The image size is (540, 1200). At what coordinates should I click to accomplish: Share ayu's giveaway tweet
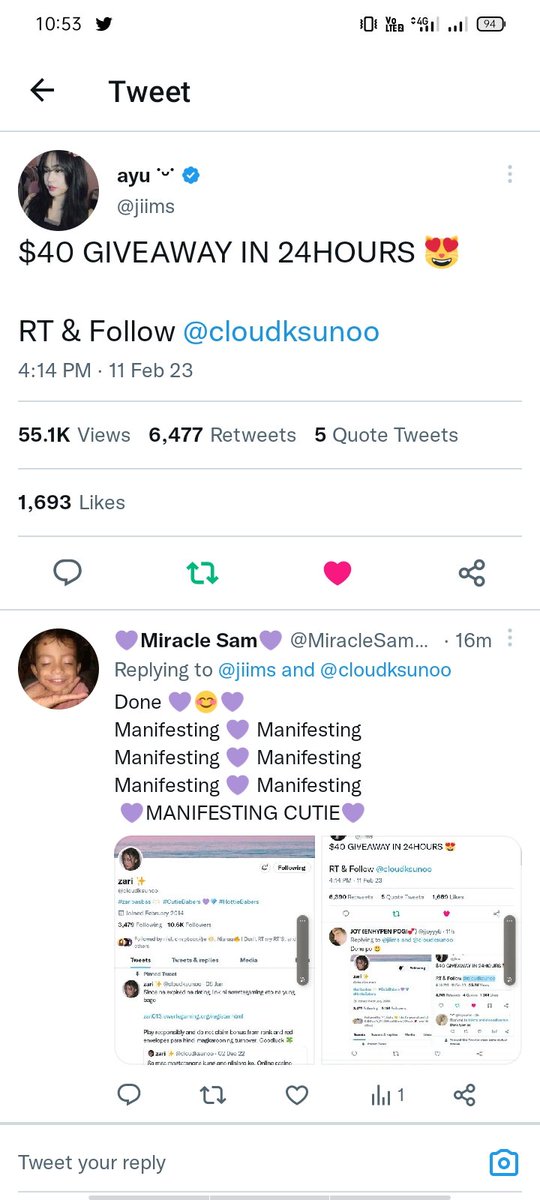(x=471, y=572)
